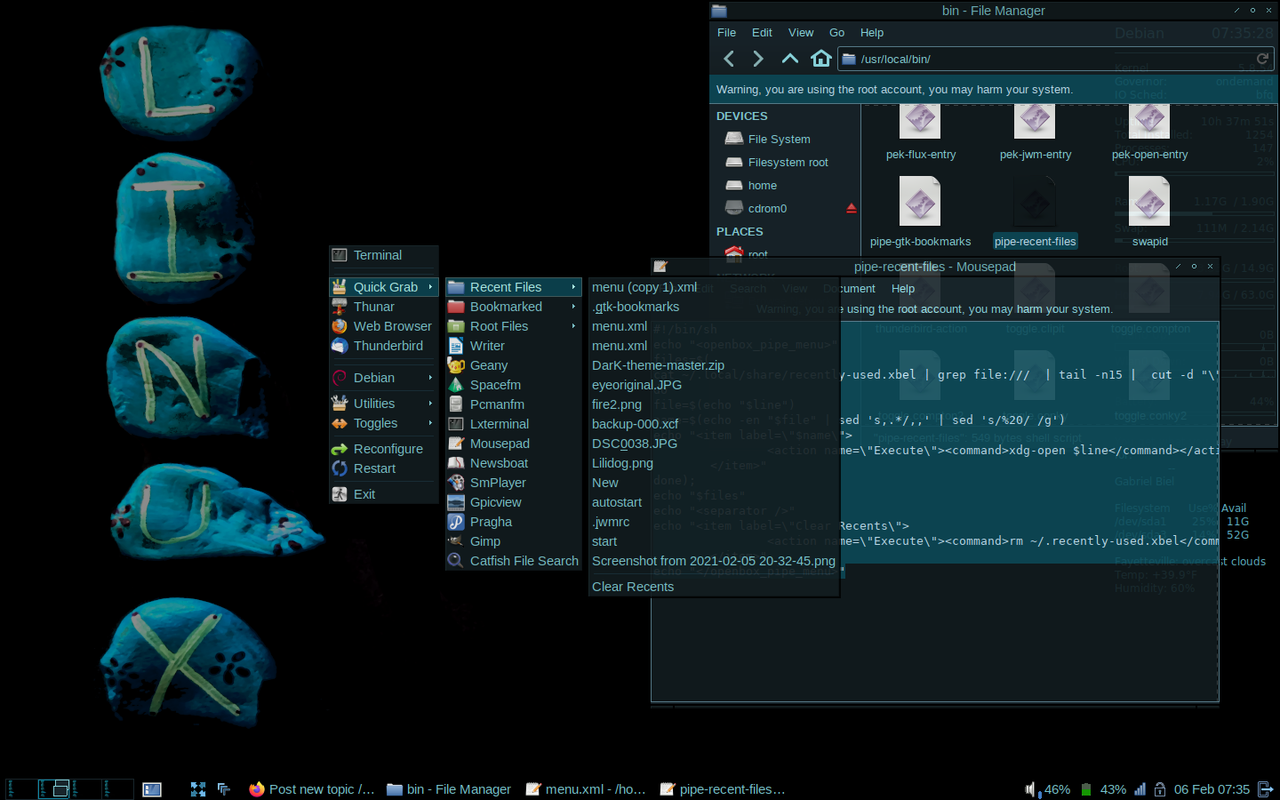Viewport: 1280px width, 800px height.
Task: Choose Restart in the Openbox menu
Action: click(x=384, y=468)
